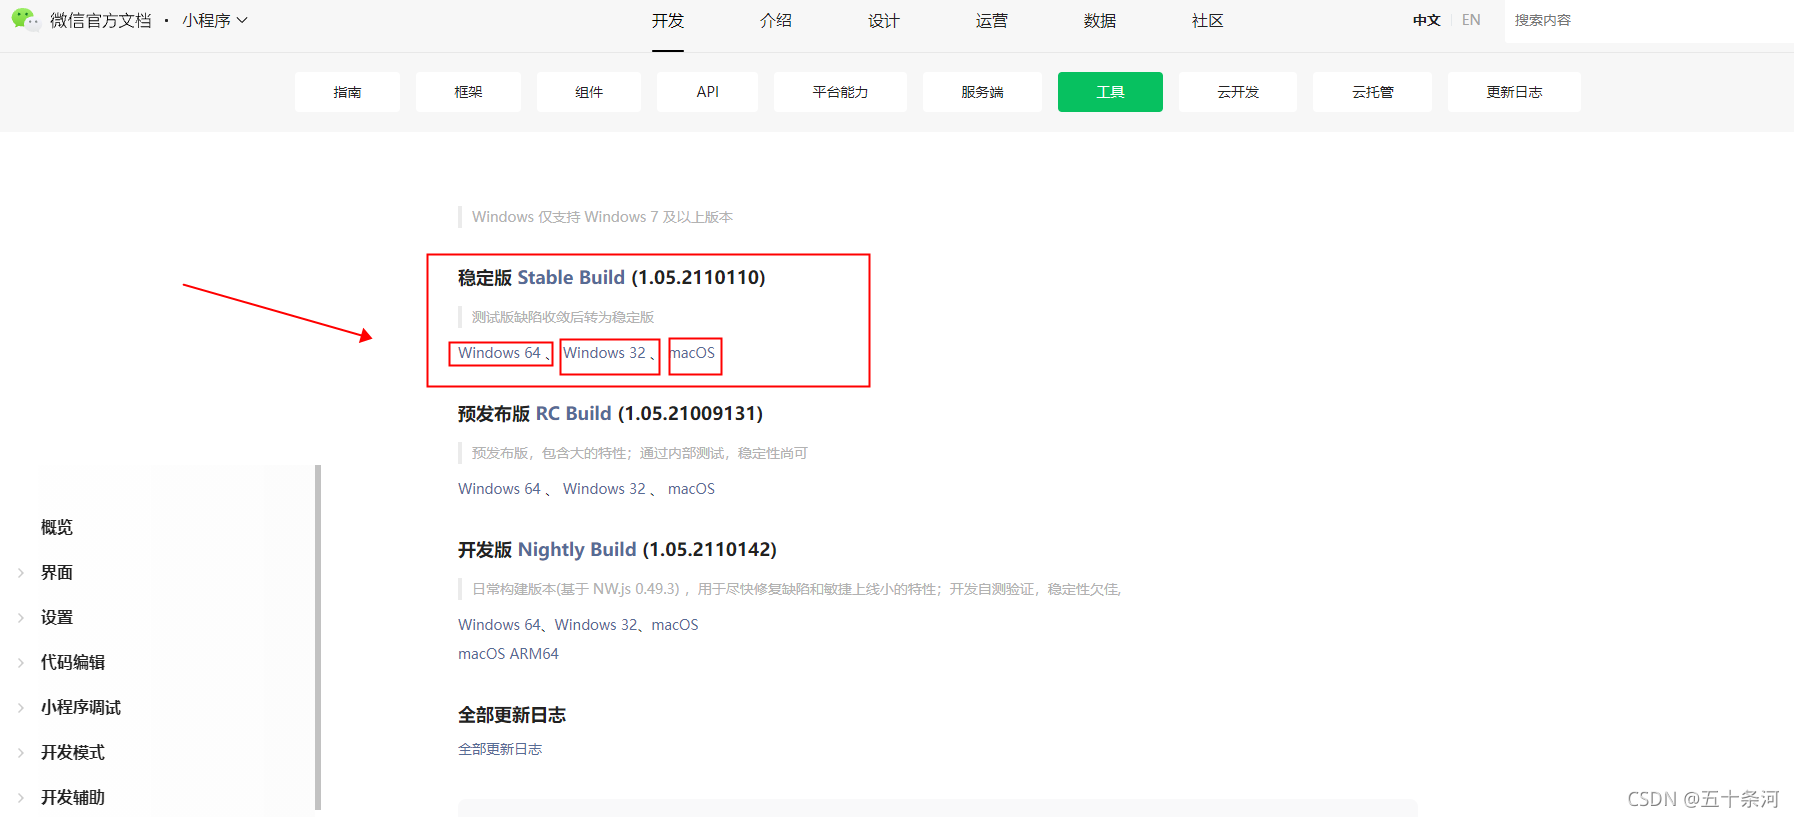Viewport: 1794px width, 817px height.
Task: Open 界面 sidebar item
Action: point(57,572)
